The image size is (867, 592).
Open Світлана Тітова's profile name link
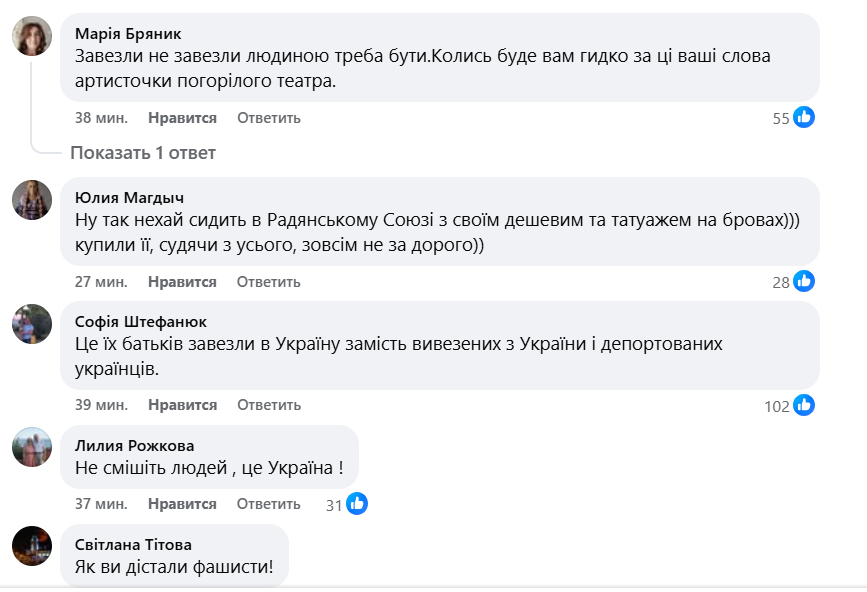coord(133,545)
